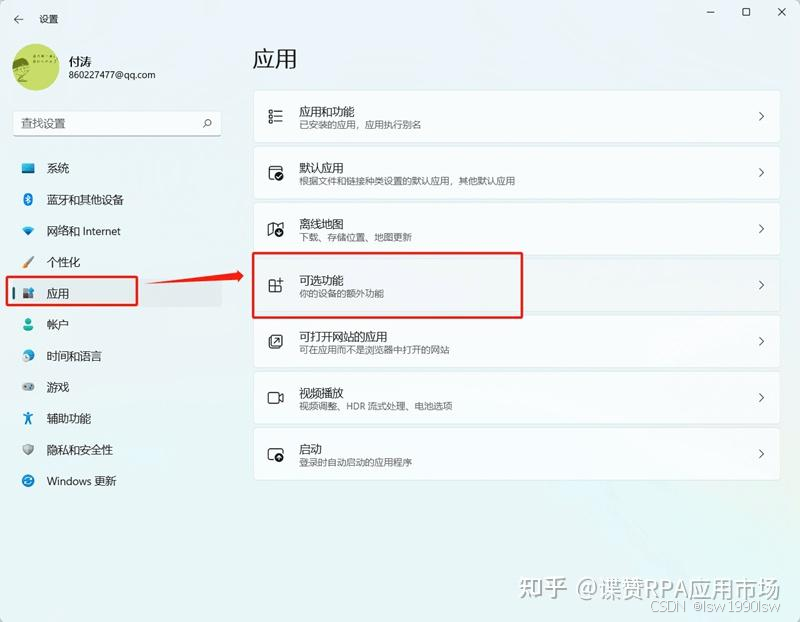Click the account name 付涛
Screen dimensions: 800x622
(x=80, y=61)
